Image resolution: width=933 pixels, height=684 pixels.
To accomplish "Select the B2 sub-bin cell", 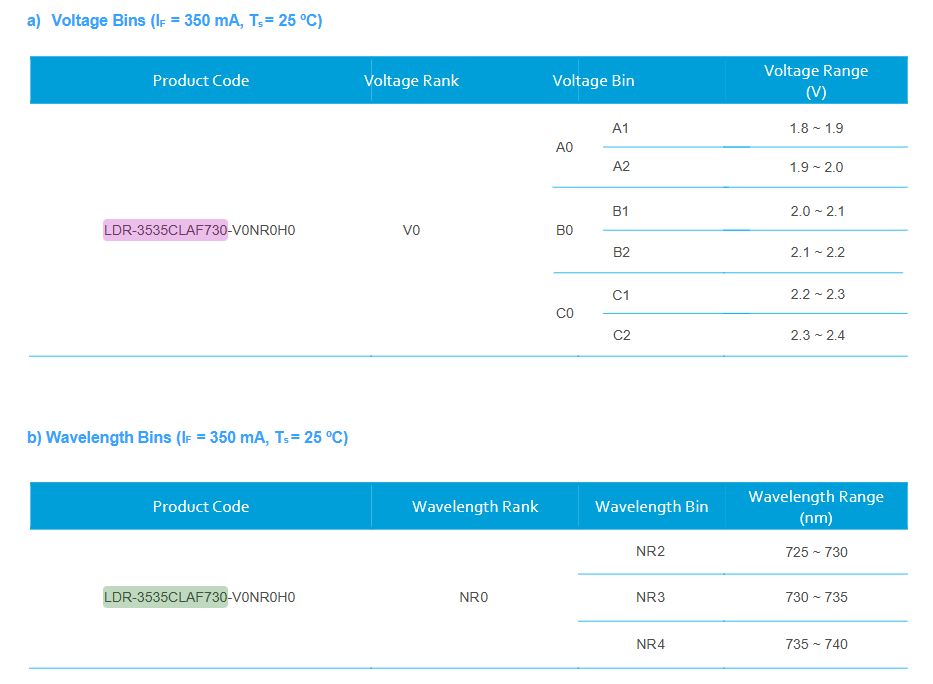I will click(621, 252).
